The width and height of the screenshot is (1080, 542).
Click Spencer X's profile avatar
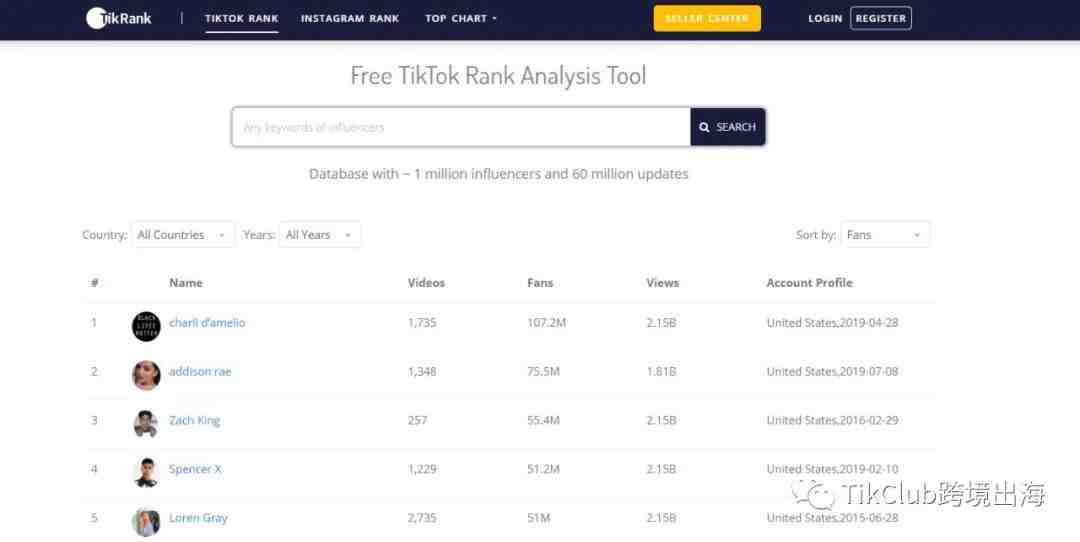pos(146,472)
